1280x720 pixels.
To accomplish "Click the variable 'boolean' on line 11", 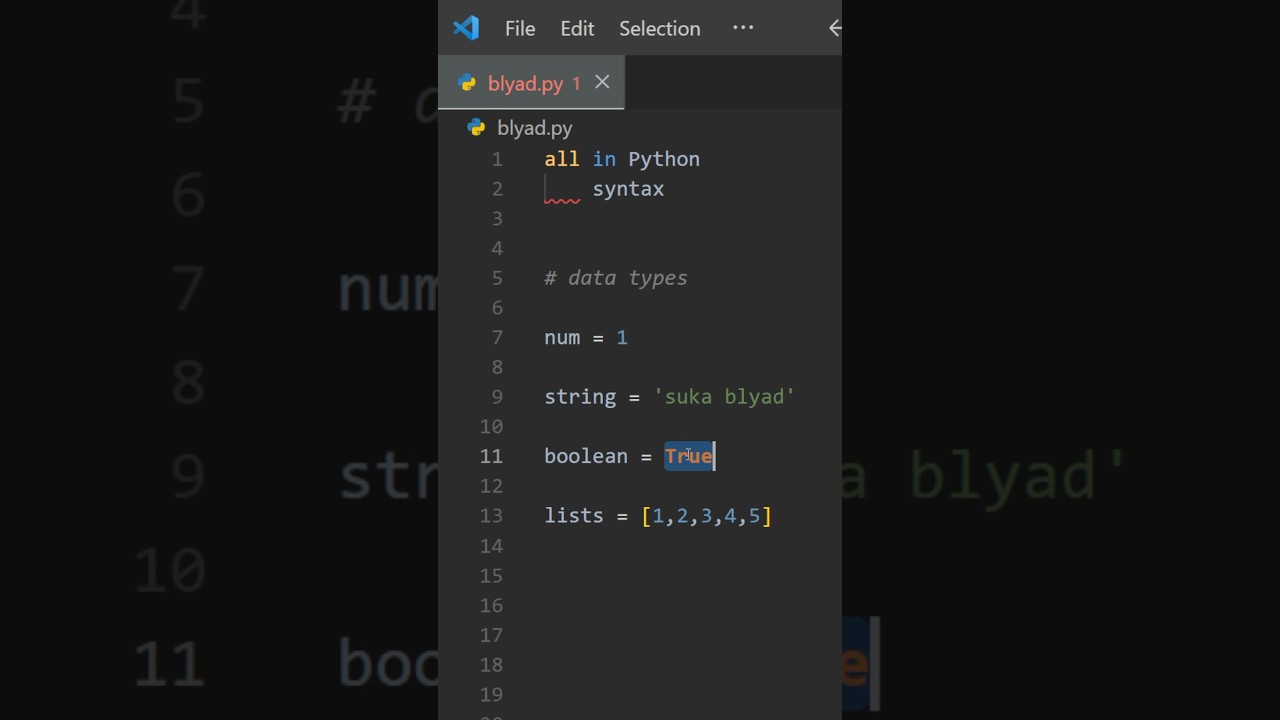I will (x=586, y=456).
